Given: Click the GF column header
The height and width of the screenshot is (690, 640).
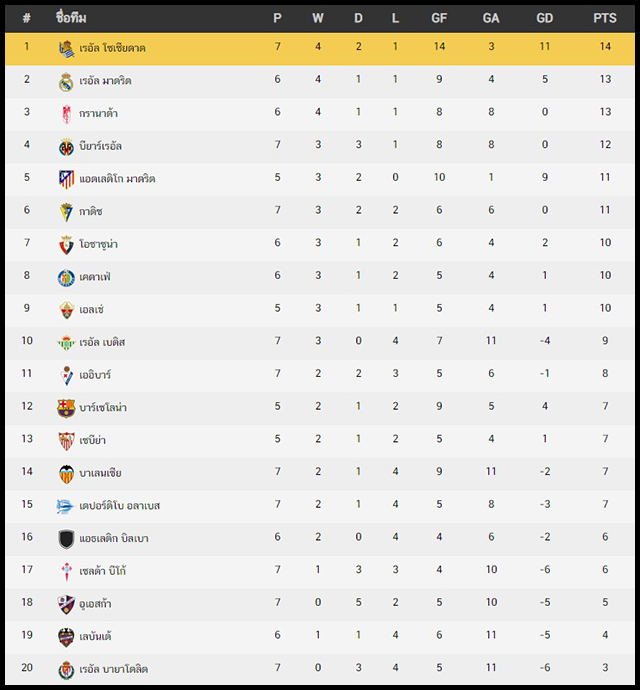Looking at the screenshot, I should tap(439, 18).
